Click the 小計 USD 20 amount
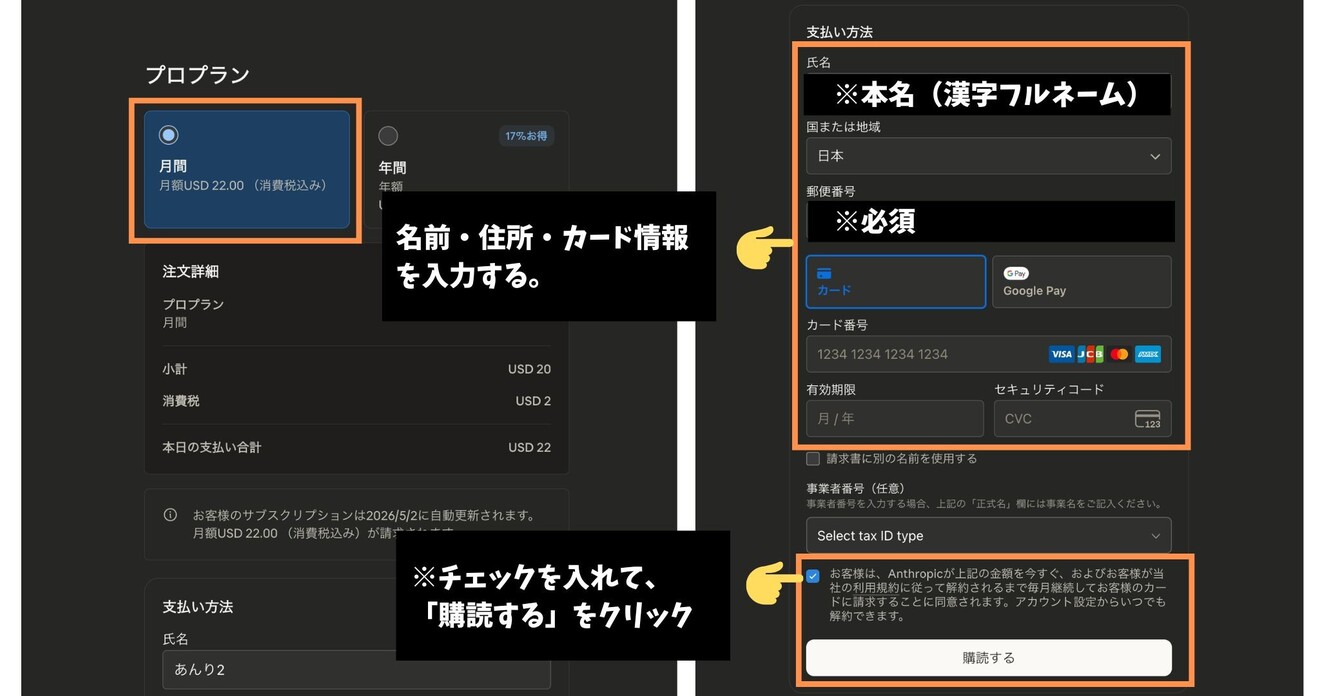The image size is (1320, 696). pyautogui.click(x=529, y=369)
